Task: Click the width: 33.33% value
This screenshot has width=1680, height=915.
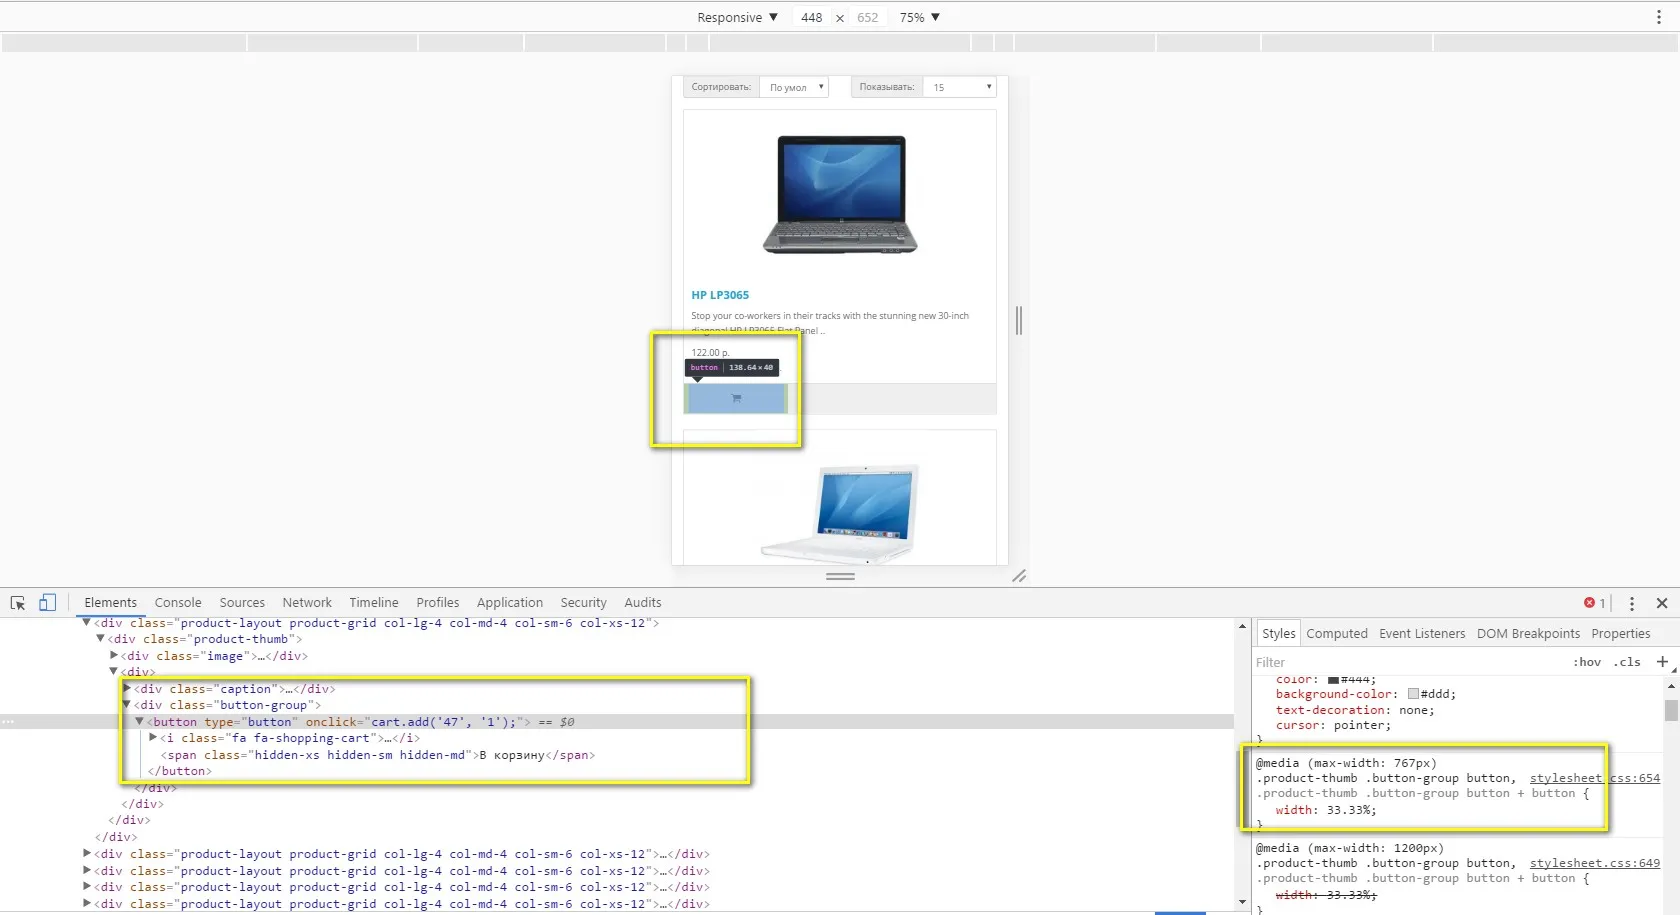Action: pyautogui.click(x=1351, y=810)
